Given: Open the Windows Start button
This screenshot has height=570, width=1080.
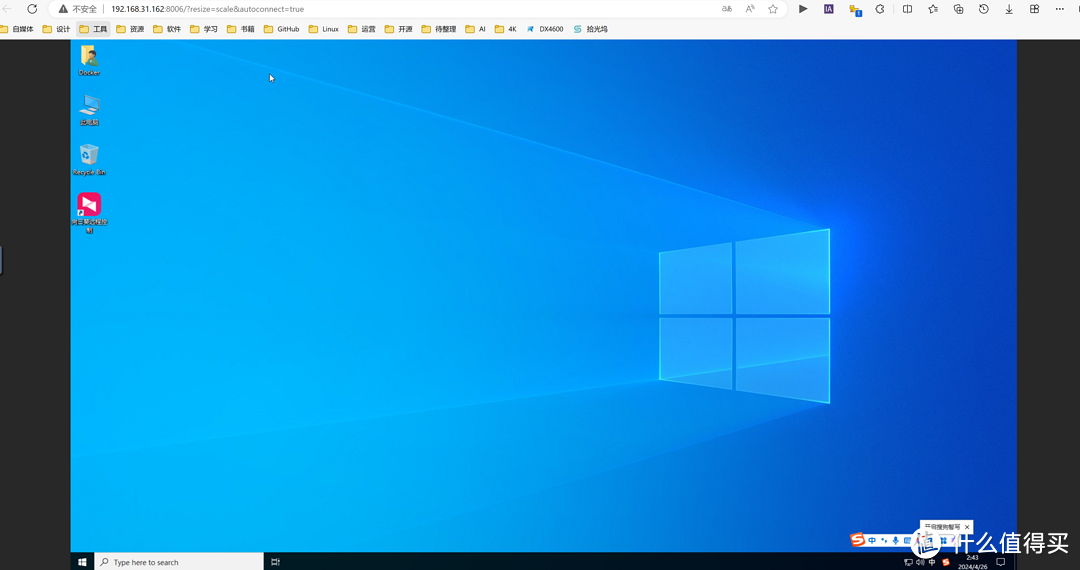Looking at the screenshot, I should (x=82, y=562).
